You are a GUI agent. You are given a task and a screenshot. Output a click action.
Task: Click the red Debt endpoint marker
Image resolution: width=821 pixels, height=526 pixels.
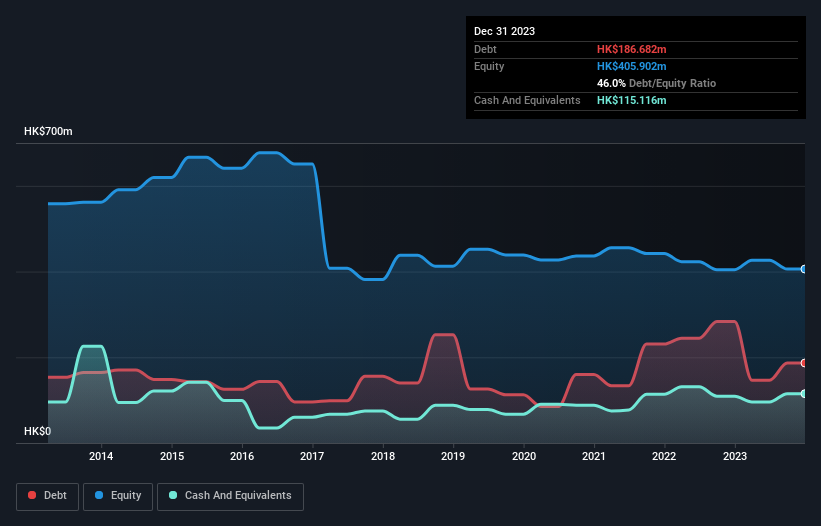tap(804, 363)
